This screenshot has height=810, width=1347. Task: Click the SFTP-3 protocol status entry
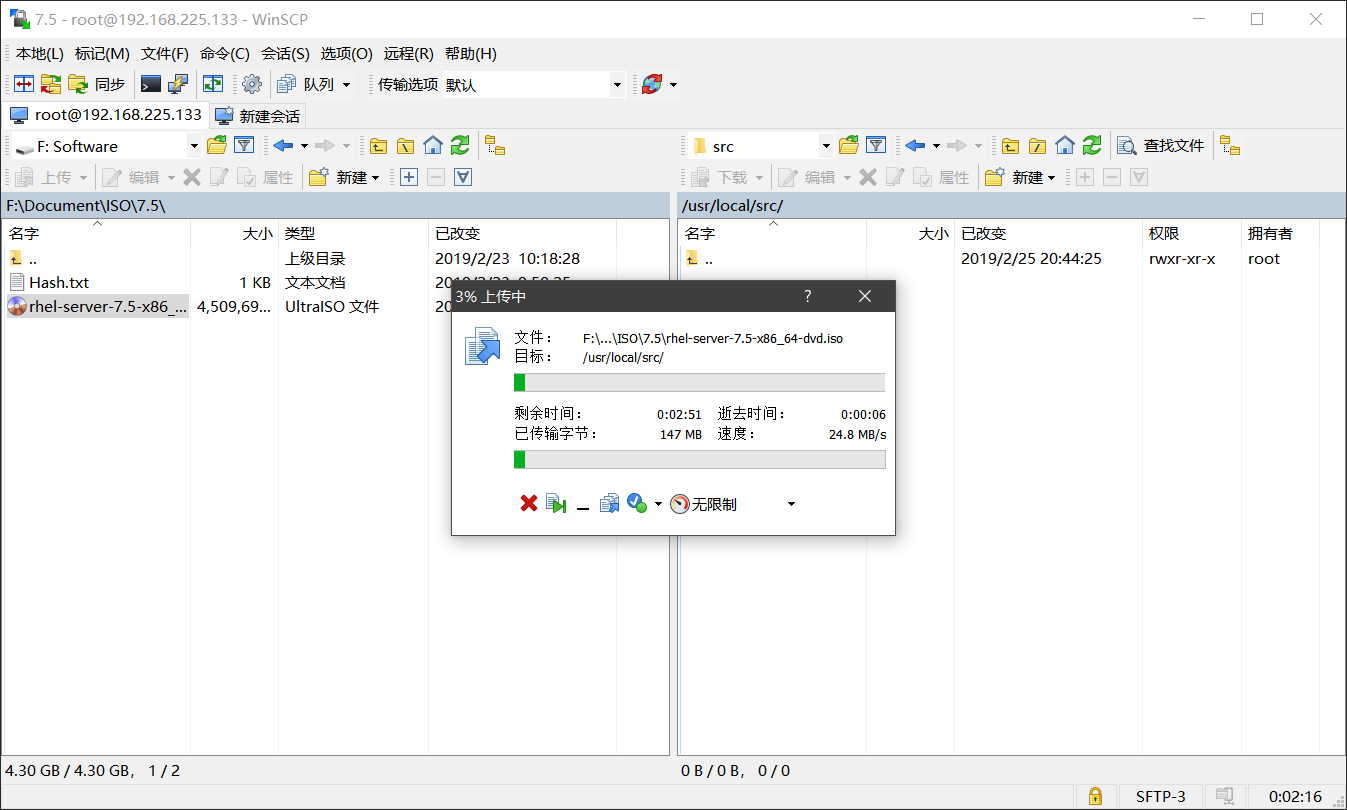(1160, 796)
